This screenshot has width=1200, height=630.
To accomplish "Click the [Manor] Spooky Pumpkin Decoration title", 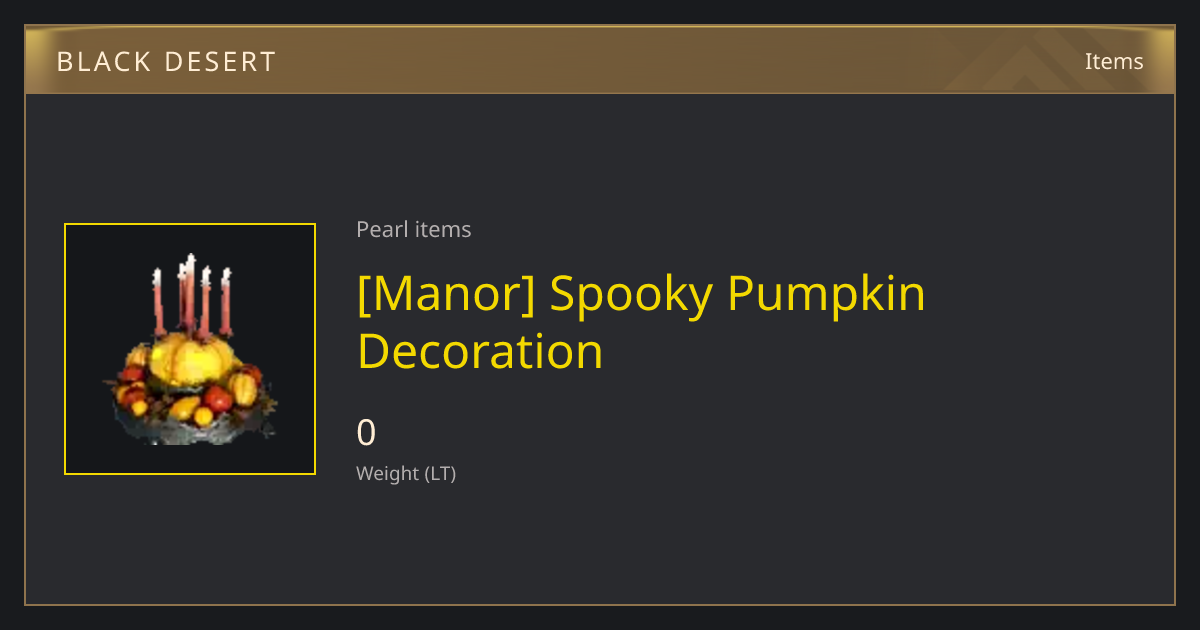I will 641,322.
